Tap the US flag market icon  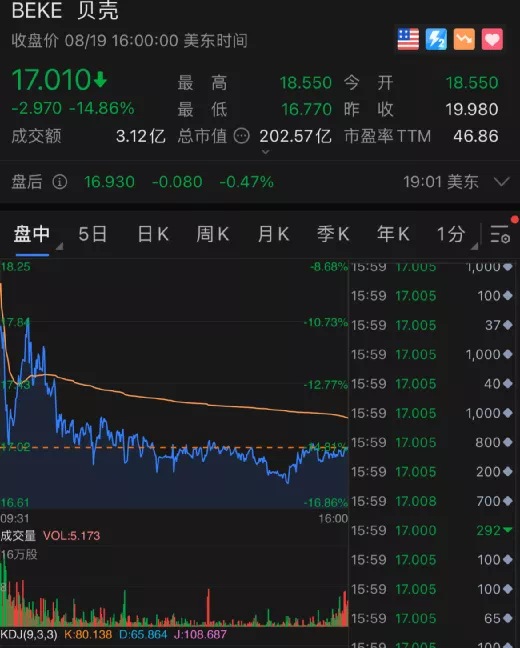pyautogui.click(x=408, y=39)
